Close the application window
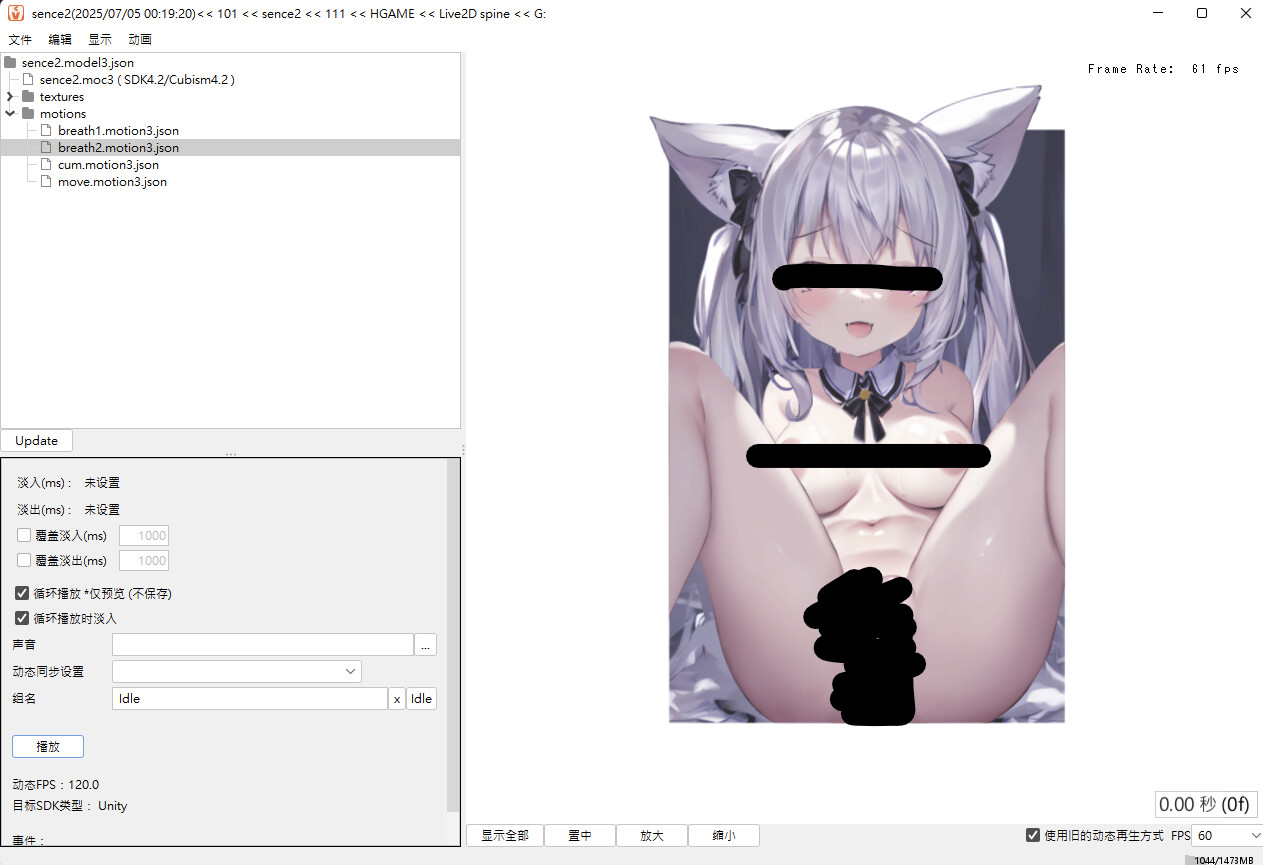This screenshot has height=865, width=1263. [1244, 13]
